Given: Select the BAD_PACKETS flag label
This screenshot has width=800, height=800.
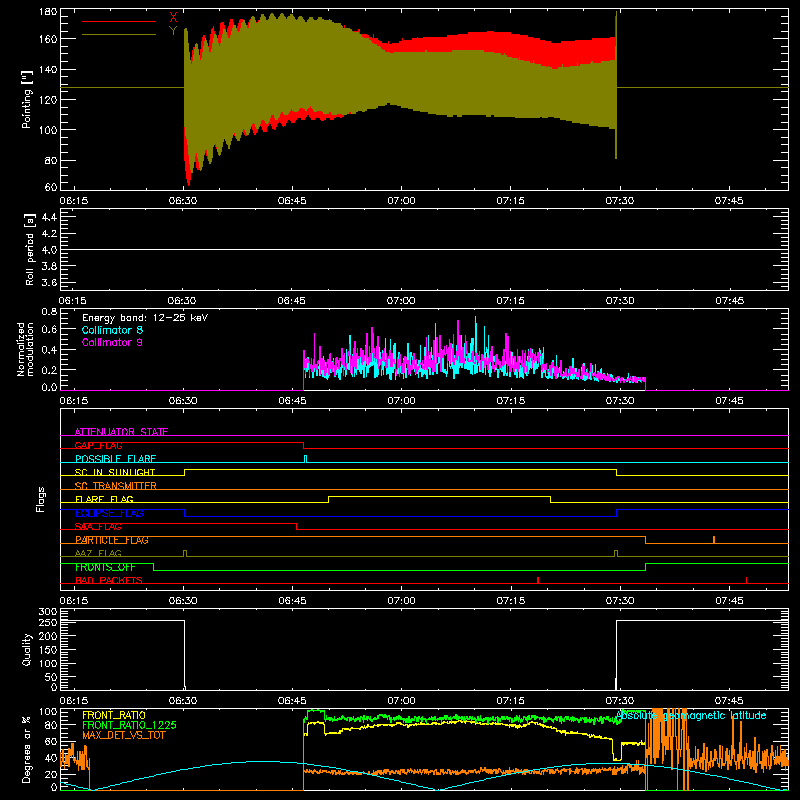Looking at the screenshot, I should [109, 580].
